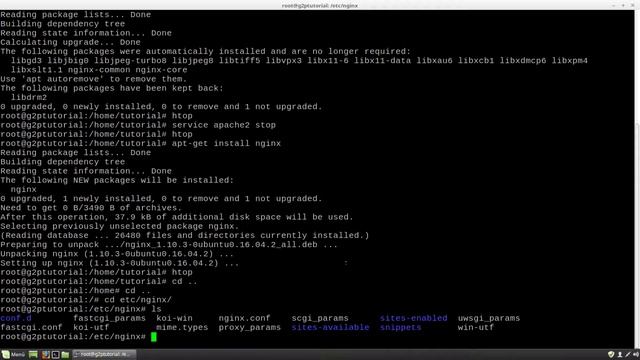Click the network connection tray icon
Screen dimensions: 640x360
click(627, 354)
